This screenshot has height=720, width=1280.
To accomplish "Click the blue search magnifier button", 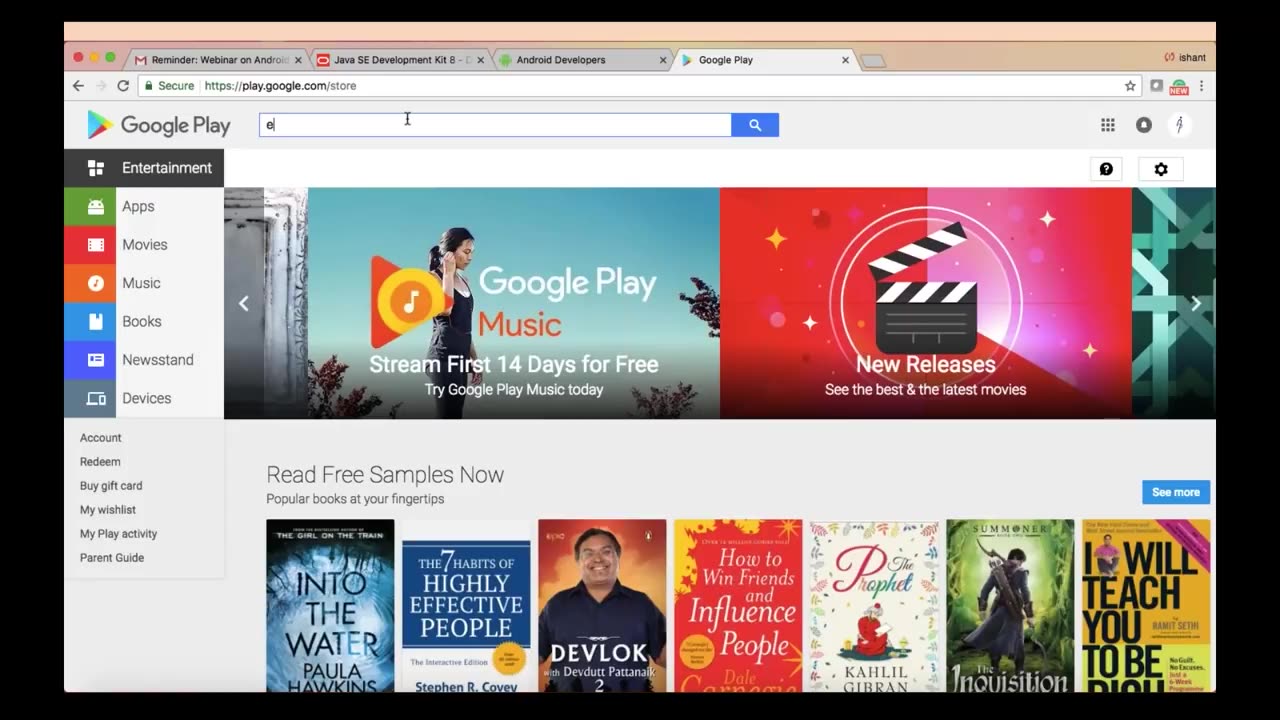I will click(755, 125).
